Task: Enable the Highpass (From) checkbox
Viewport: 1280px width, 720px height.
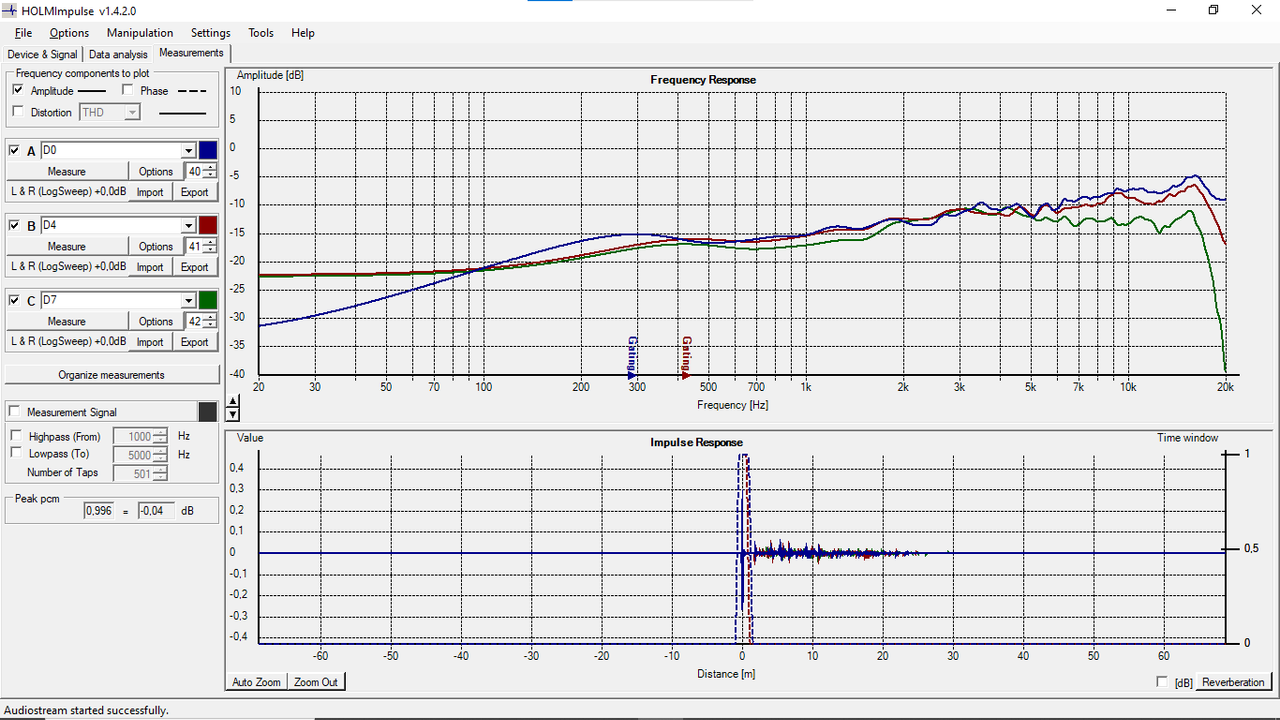Action: (16, 436)
